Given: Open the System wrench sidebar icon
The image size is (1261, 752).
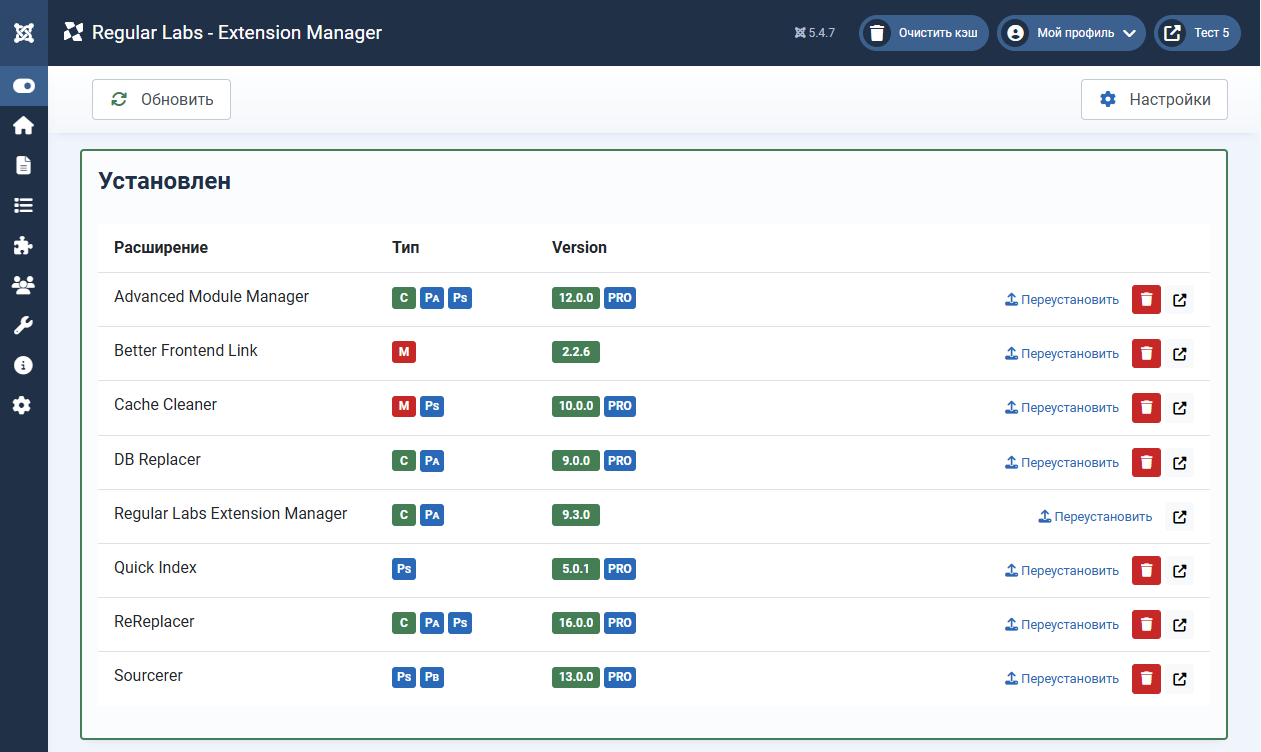Looking at the screenshot, I should 24,326.
